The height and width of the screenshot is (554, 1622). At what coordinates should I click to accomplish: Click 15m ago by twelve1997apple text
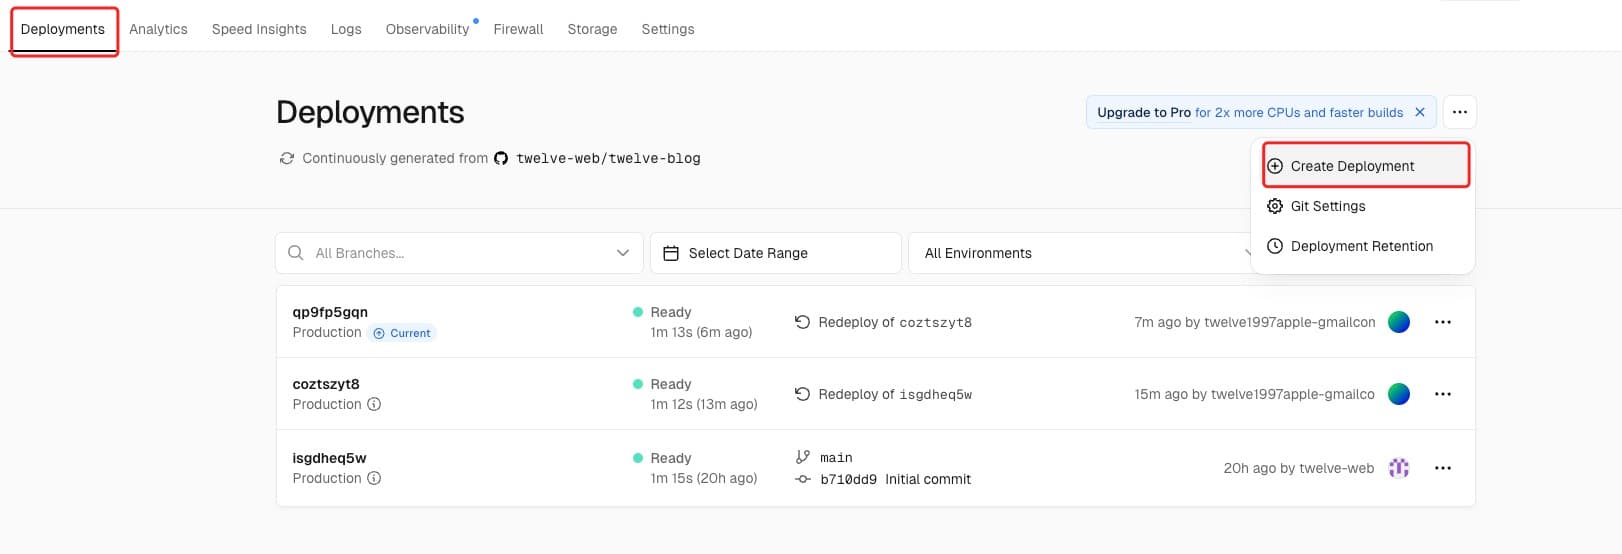click(1255, 394)
